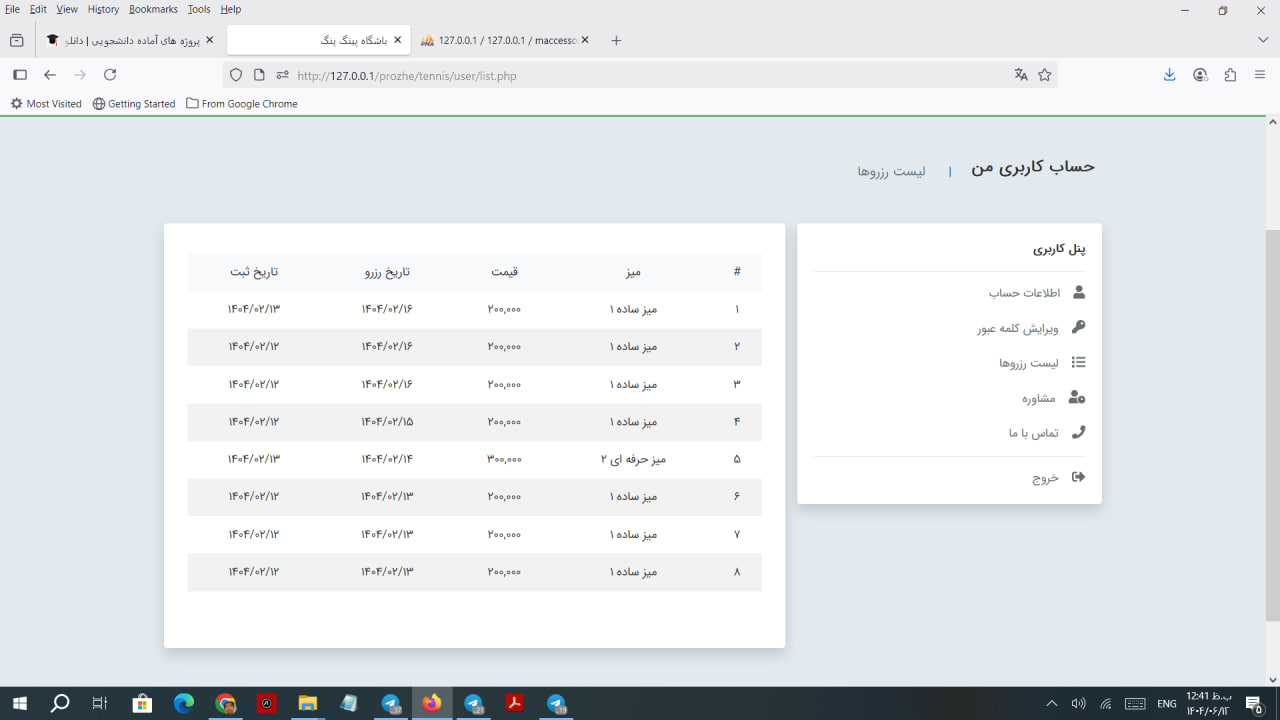The width and height of the screenshot is (1280, 720).
Task: Bookmark this page with the star icon
Action: point(1045,75)
